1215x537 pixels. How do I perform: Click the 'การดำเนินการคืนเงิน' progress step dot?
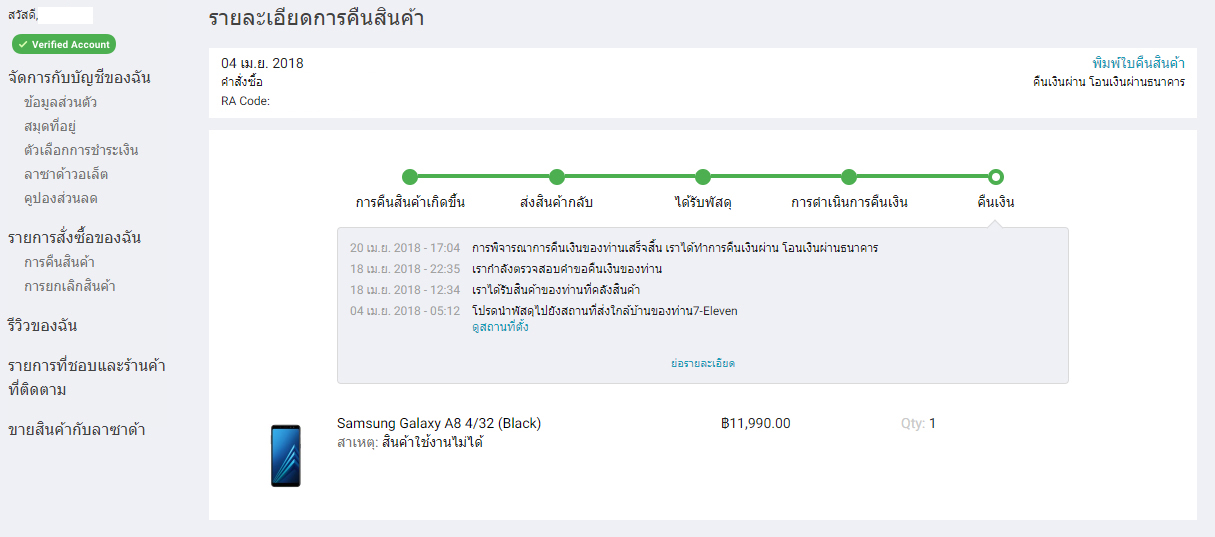pyautogui.click(x=849, y=177)
